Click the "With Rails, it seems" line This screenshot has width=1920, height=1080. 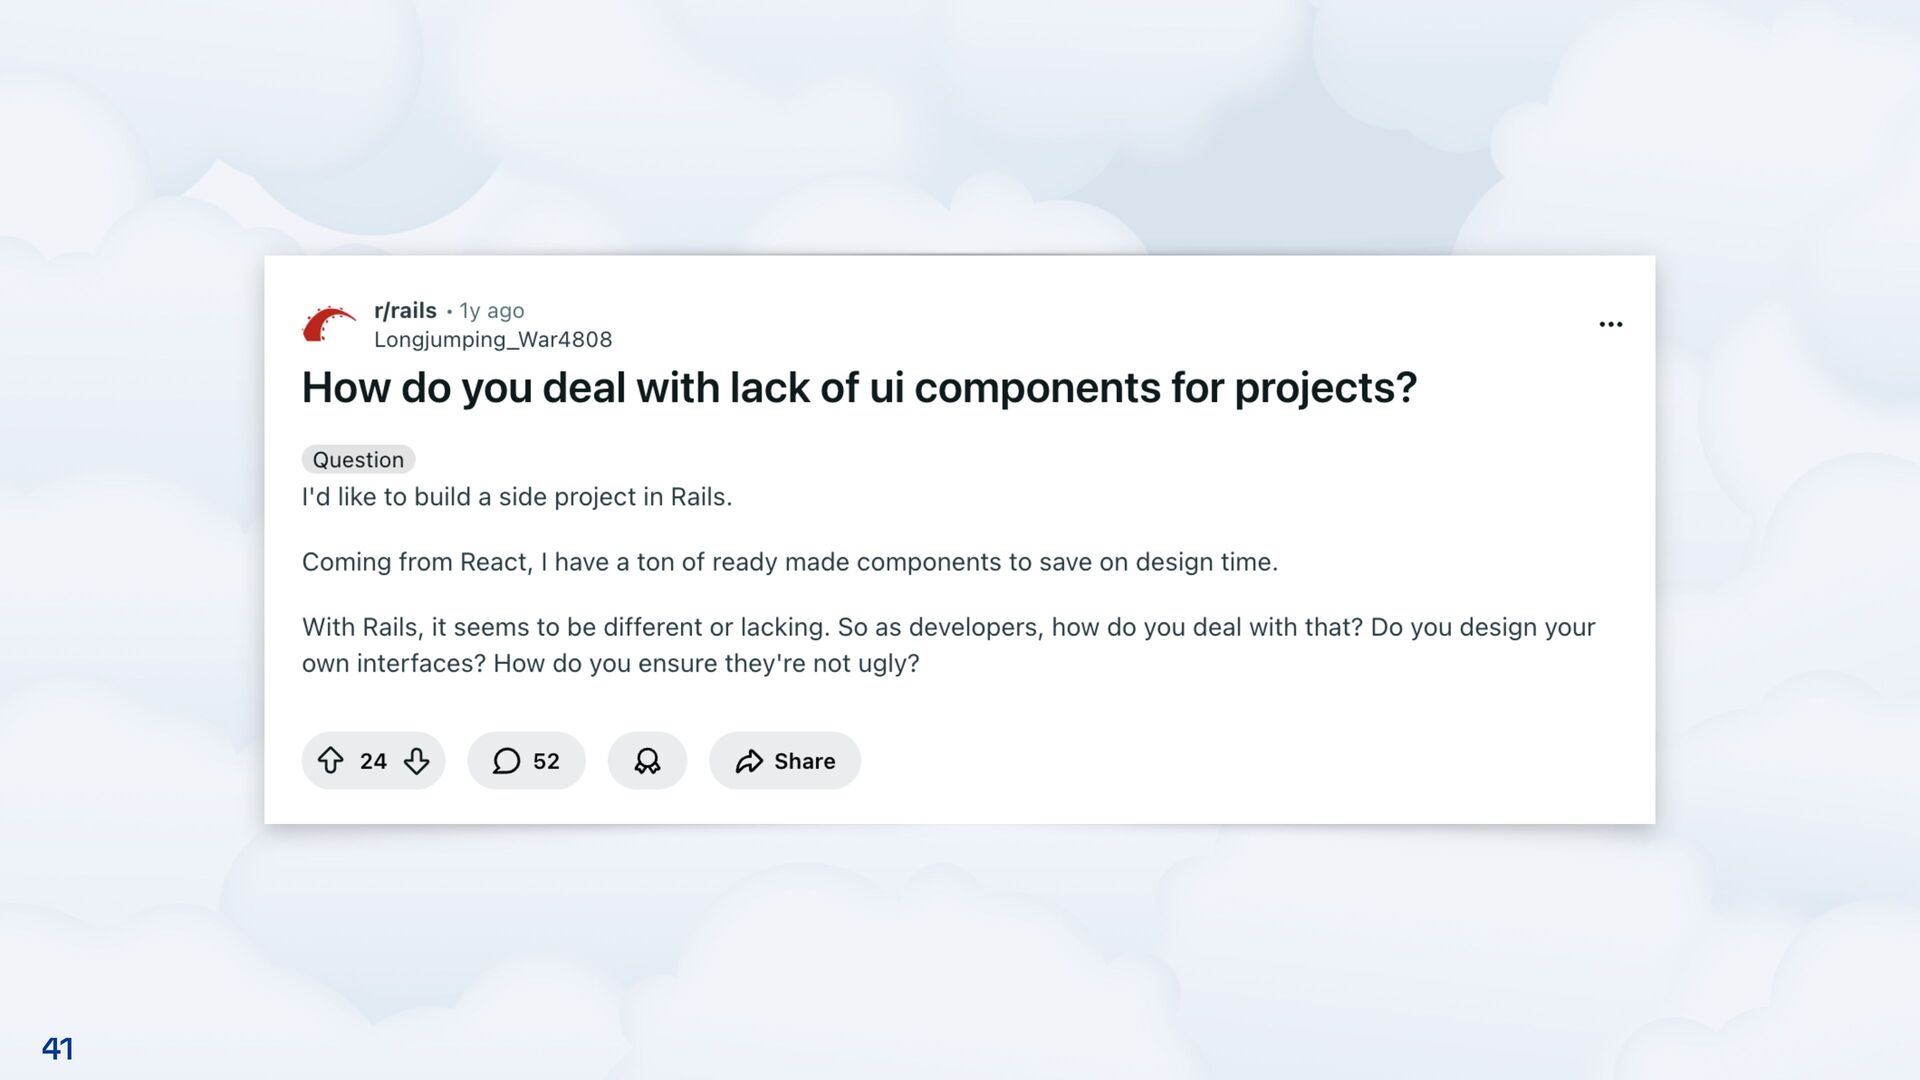(x=948, y=627)
